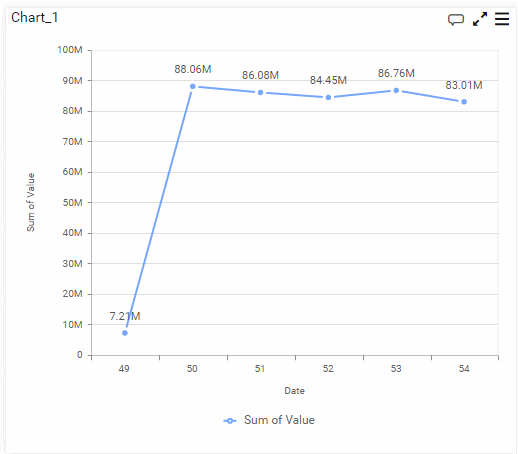The height and width of the screenshot is (454, 518).
Task: Open the comment bubble icon
Action: click(455, 20)
